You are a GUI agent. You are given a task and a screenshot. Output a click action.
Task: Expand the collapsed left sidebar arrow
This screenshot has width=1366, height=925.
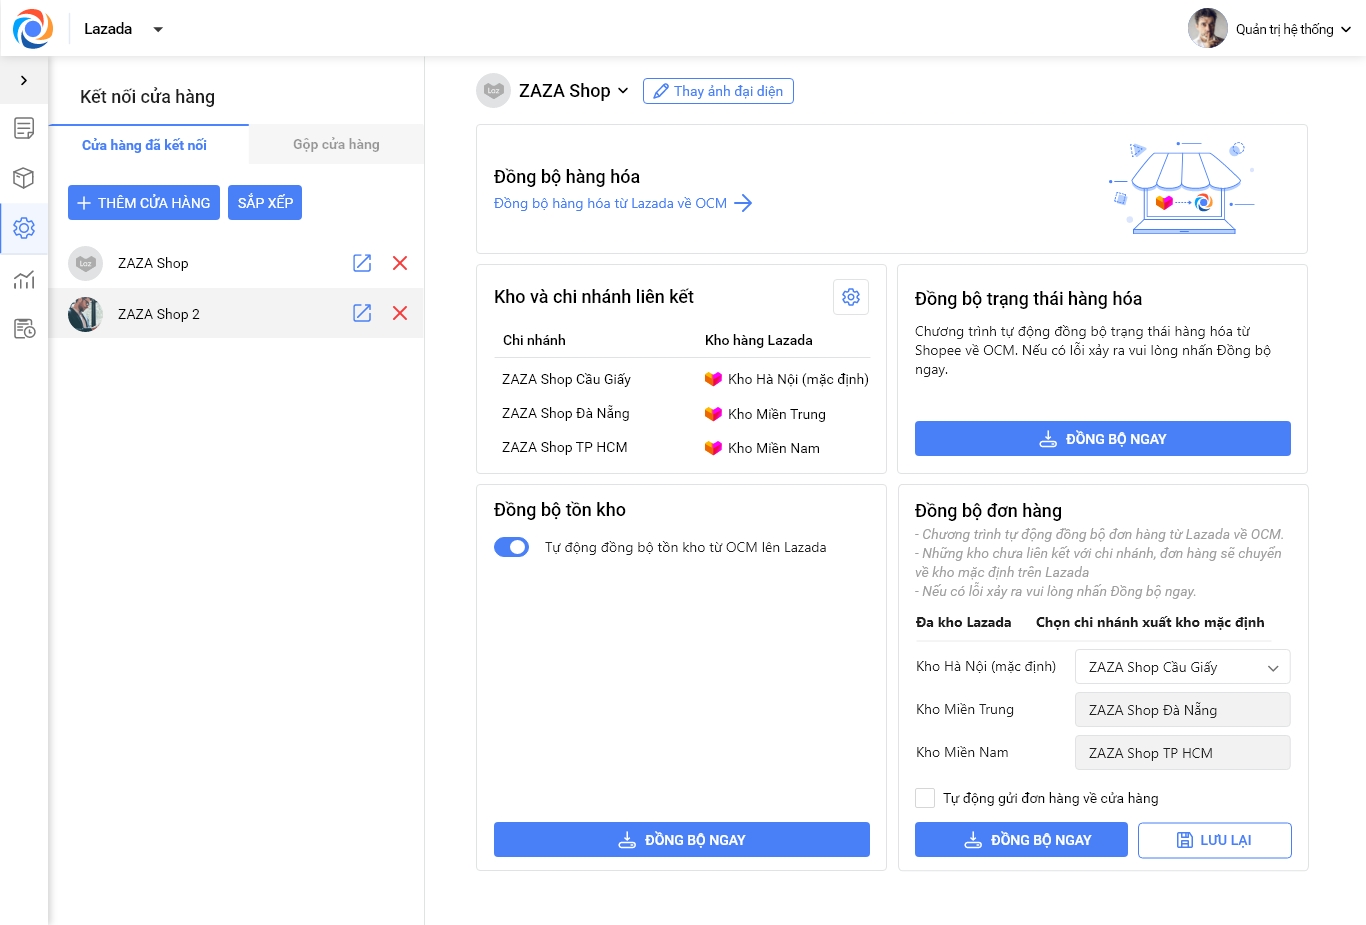24,80
